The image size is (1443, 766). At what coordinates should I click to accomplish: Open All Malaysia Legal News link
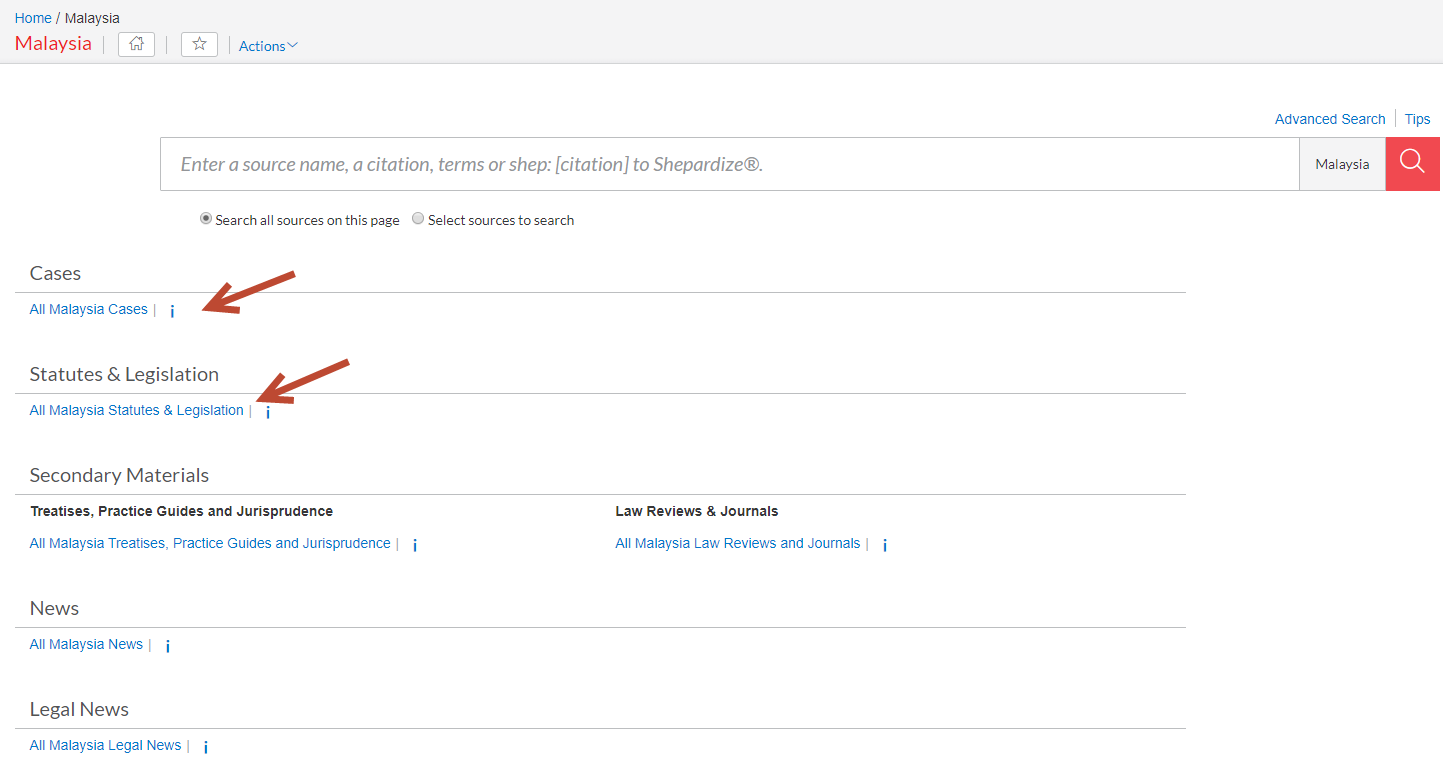tap(106, 745)
